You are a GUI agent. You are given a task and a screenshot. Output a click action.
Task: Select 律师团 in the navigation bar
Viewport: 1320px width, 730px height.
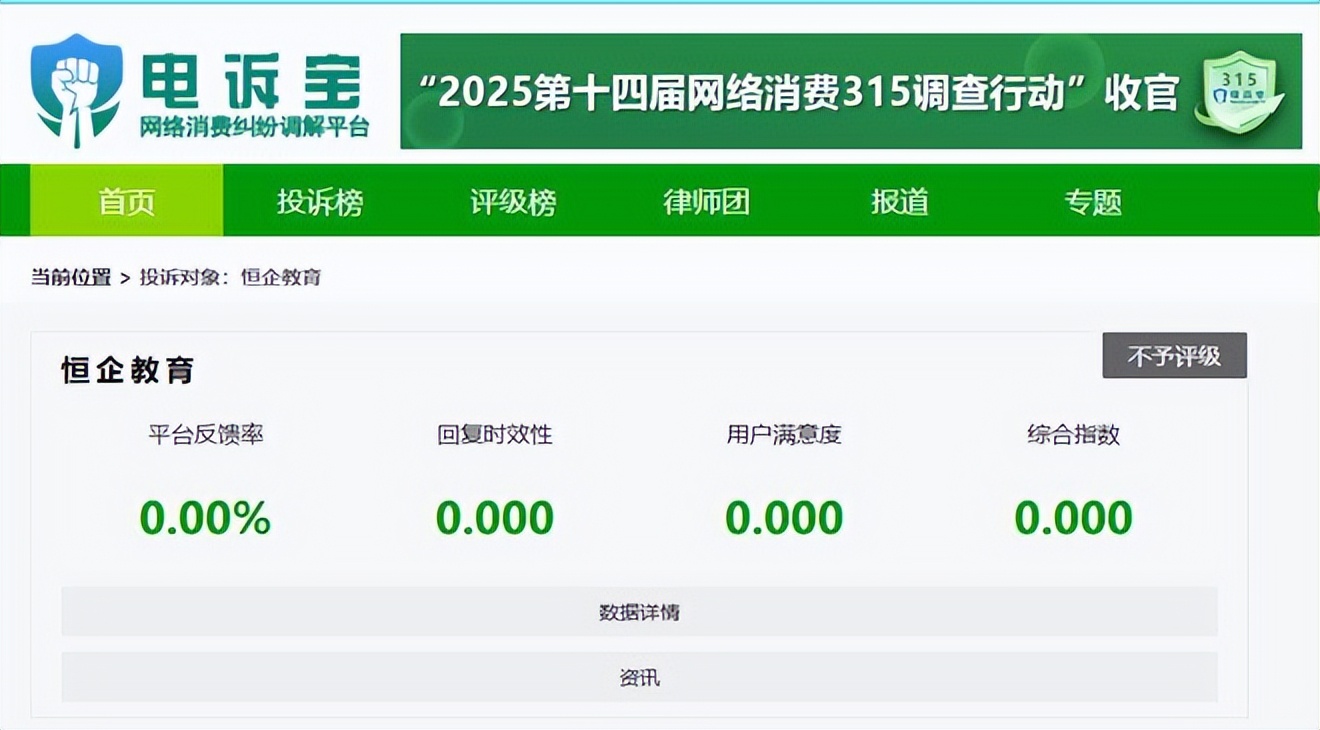[706, 201]
